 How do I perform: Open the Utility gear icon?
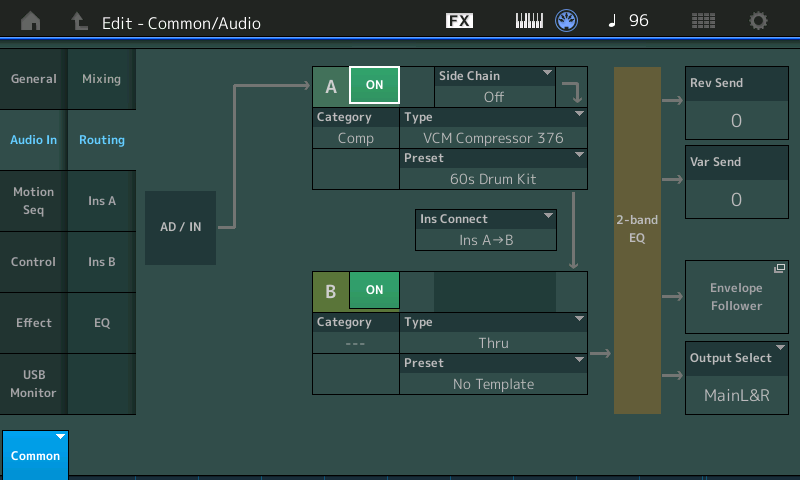pyautogui.click(x=758, y=21)
